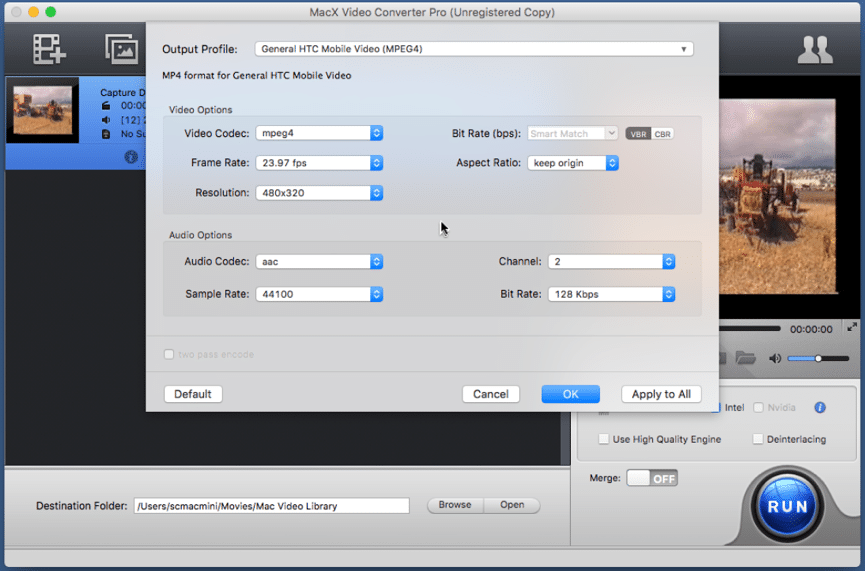The height and width of the screenshot is (571, 865).
Task: Click the Default button
Action: click(x=193, y=394)
